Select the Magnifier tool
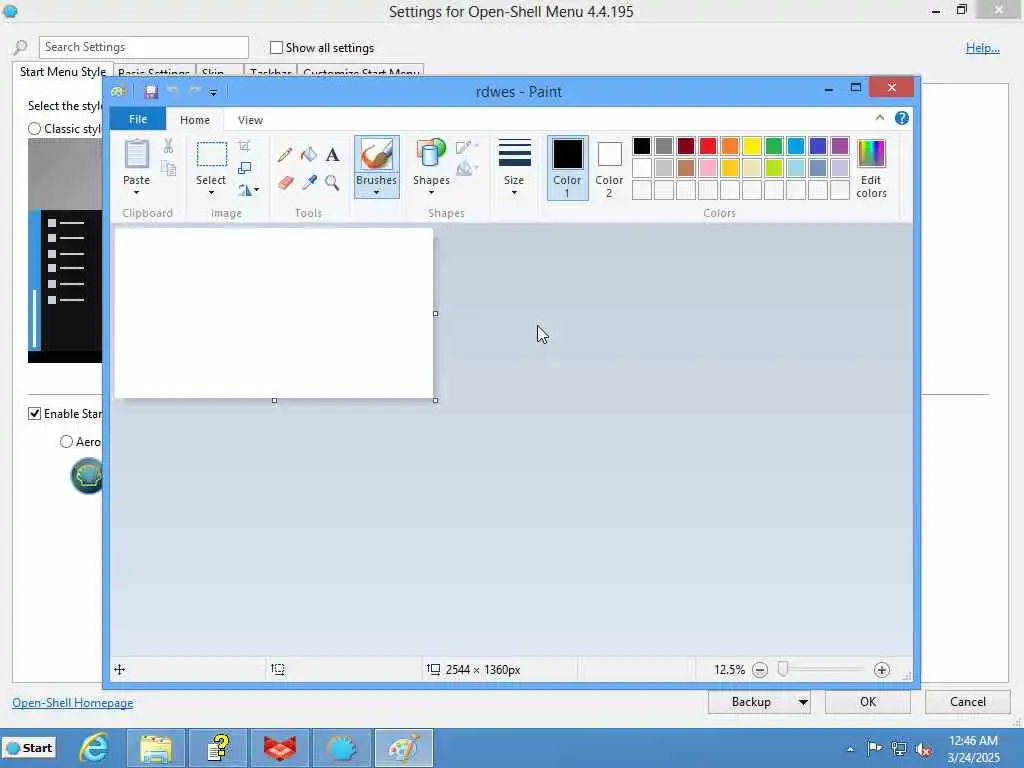Viewport: 1024px width, 768px height. 332,182
